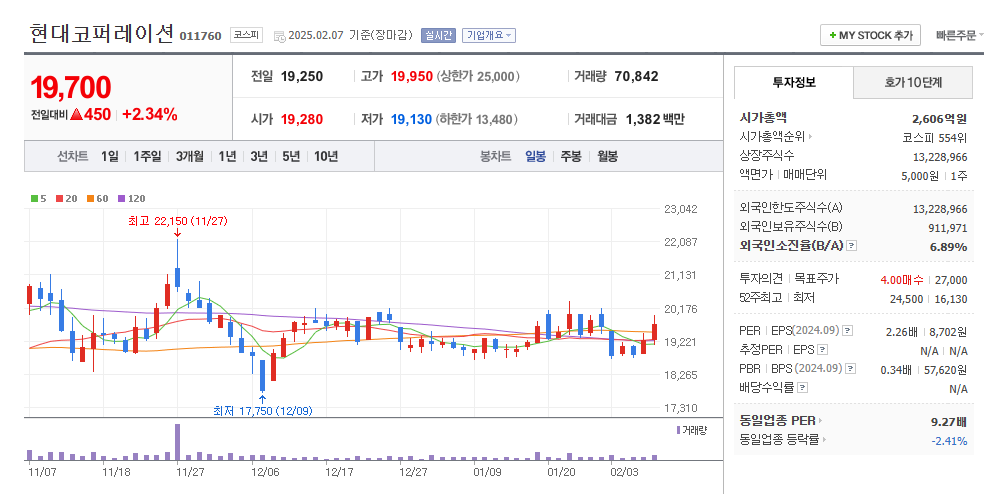The height and width of the screenshot is (494, 1007).
Task: Add stock with MY STOCK 추가 button
Action: coord(870,35)
